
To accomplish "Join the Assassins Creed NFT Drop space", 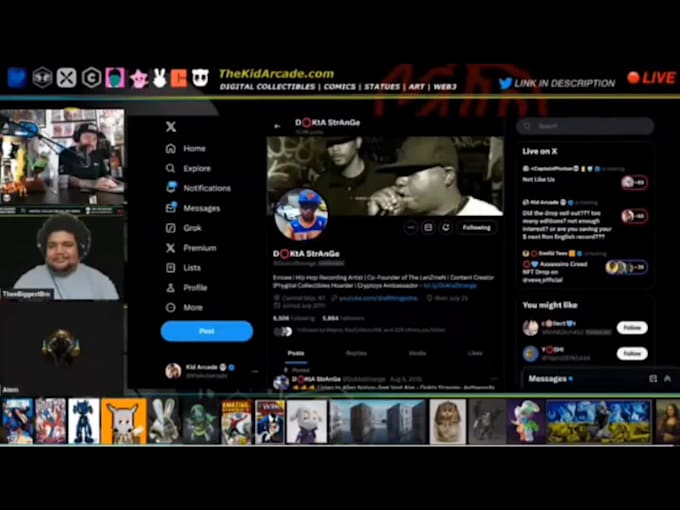I will point(626,267).
